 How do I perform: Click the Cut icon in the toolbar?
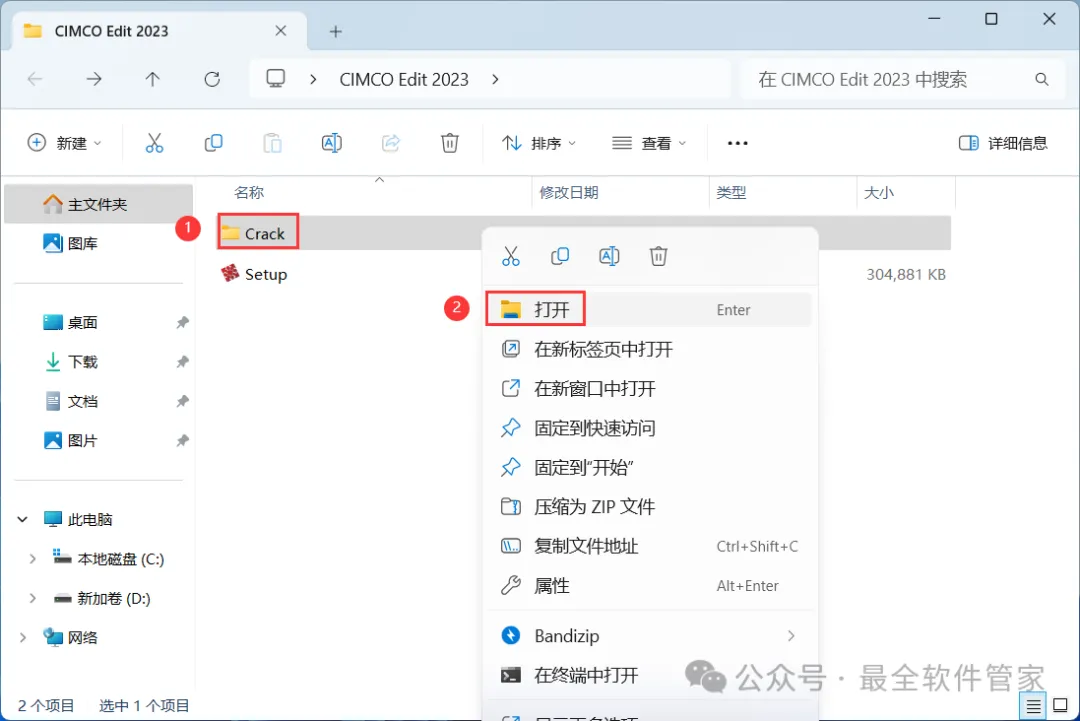pos(154,143)
